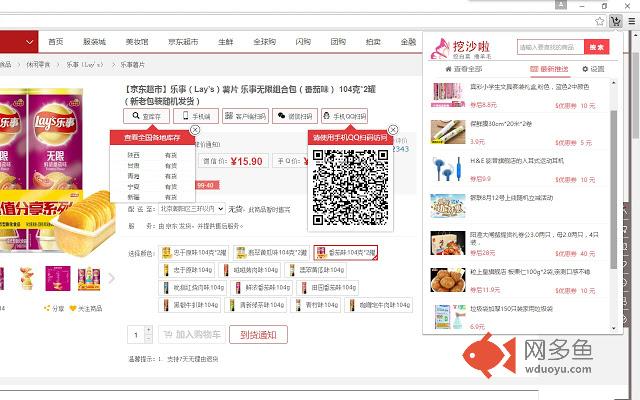This screenshot has width=640, height=400.
Task: Open the 闪购 nav item
Action: click(x=303, y=42)
